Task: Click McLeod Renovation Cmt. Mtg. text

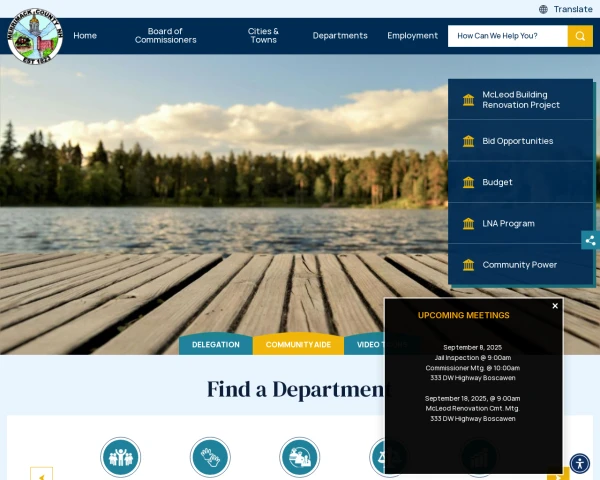Action: pos(472,408)
